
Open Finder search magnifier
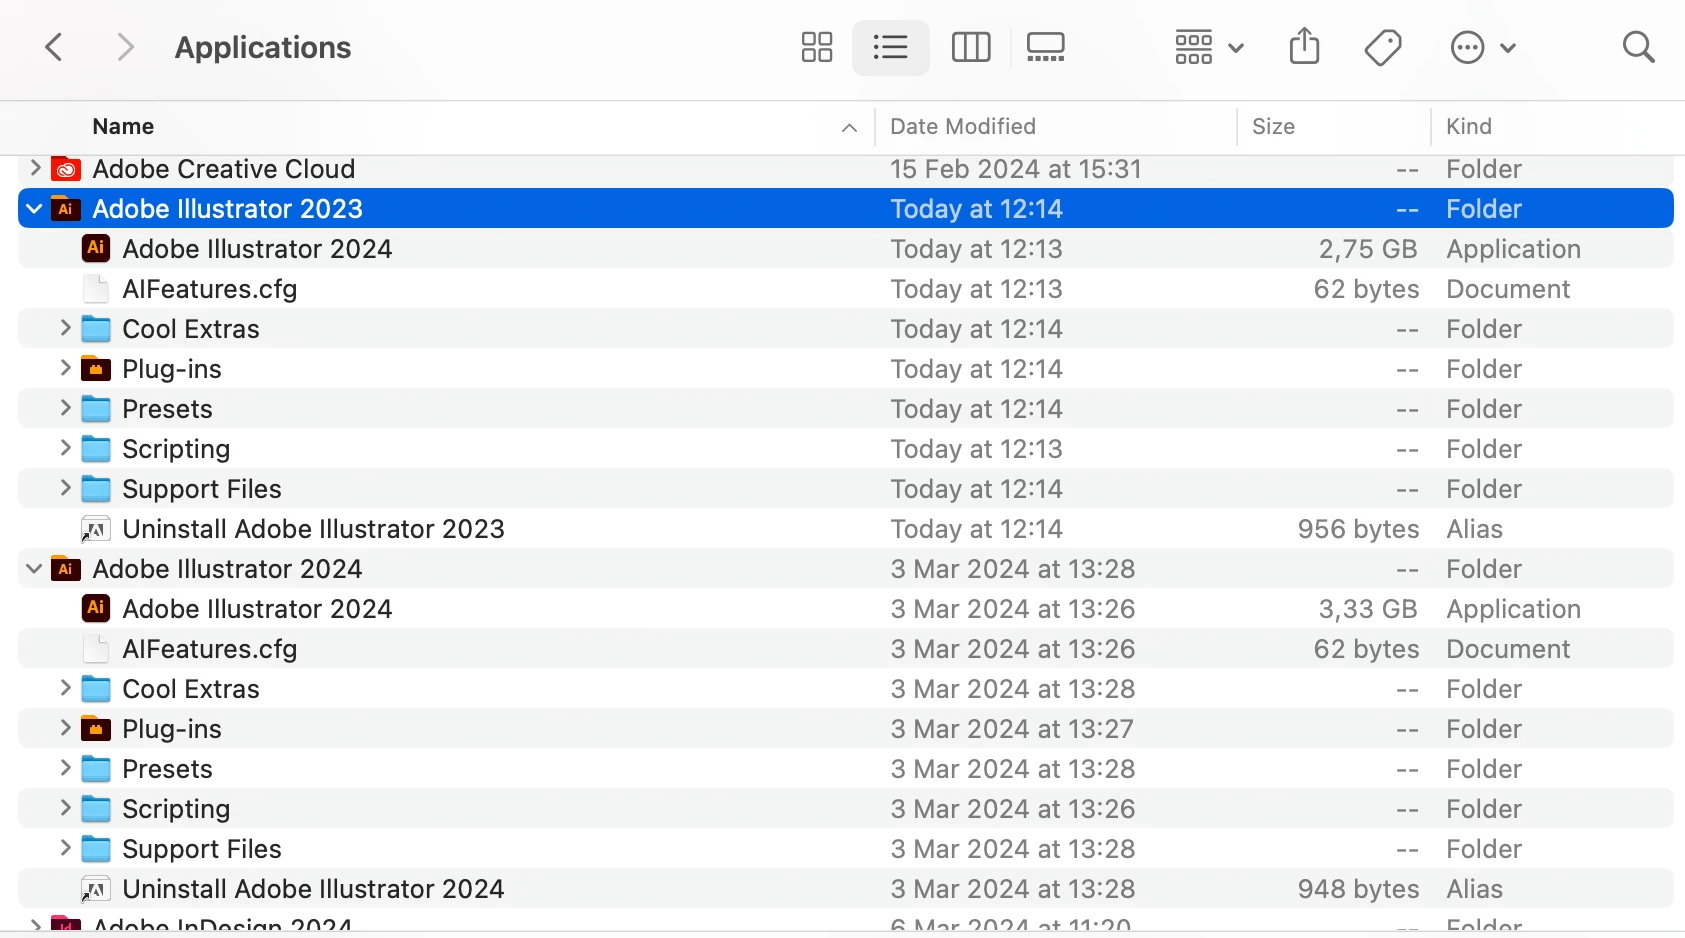click(1638, 47)
